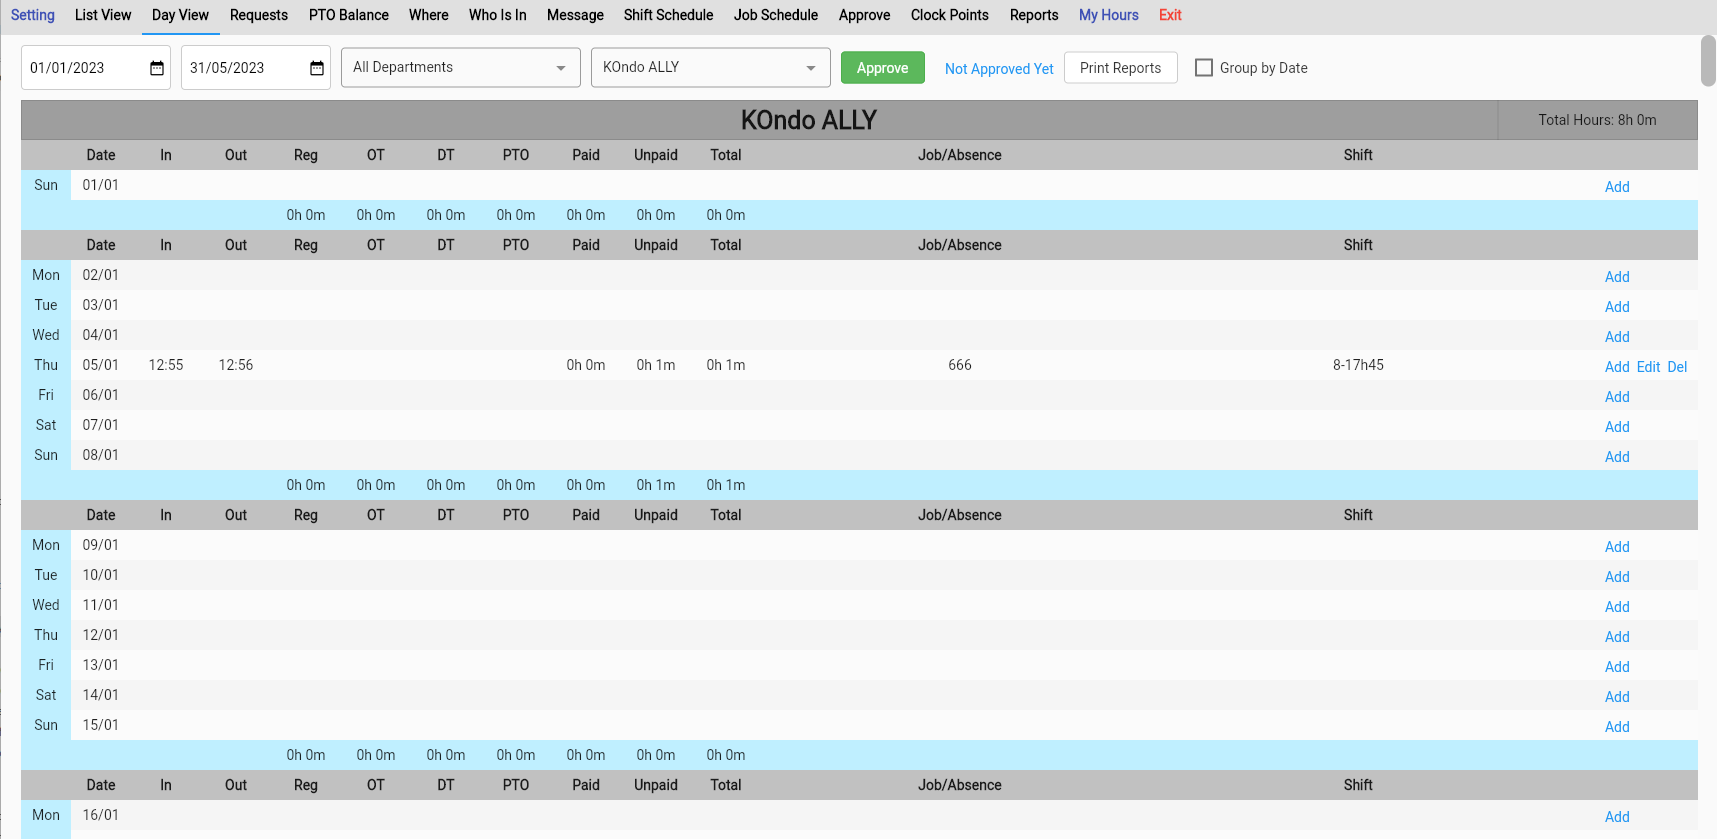Click the Print Reports button
This screenshot has width=1717, height=839.
[x=1120, y=68]
